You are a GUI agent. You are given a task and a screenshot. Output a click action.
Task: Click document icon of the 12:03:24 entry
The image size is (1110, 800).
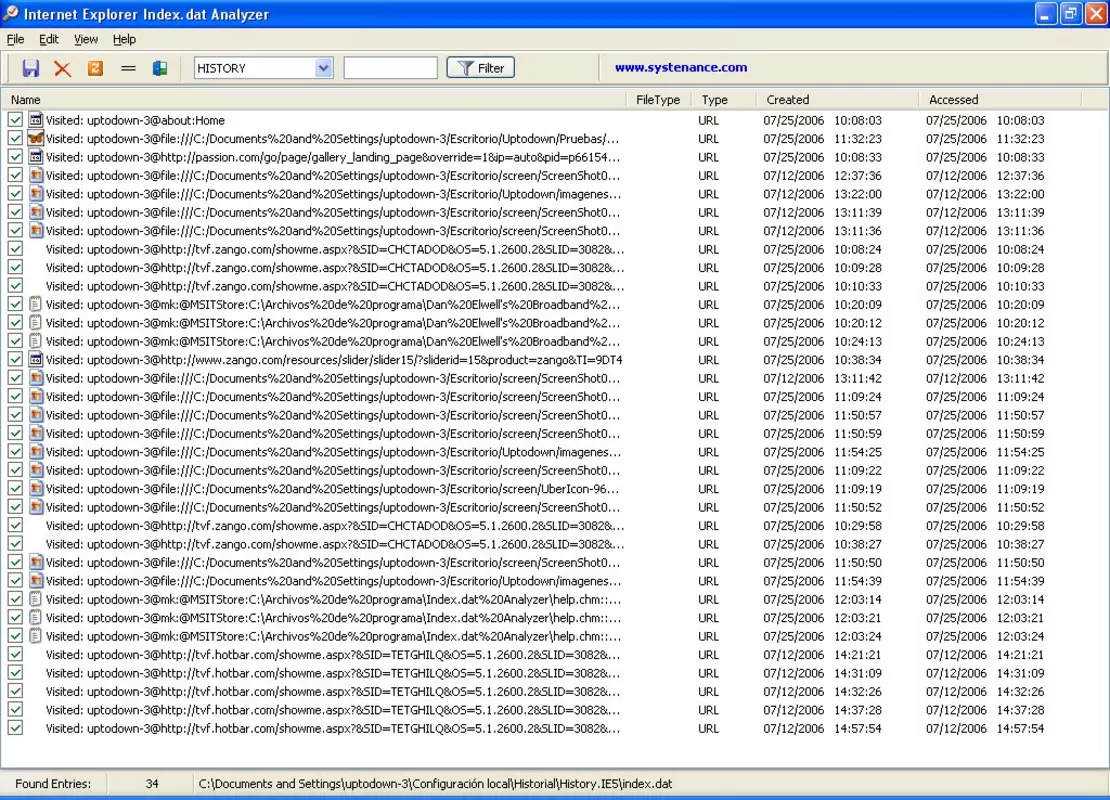[35, 636]
